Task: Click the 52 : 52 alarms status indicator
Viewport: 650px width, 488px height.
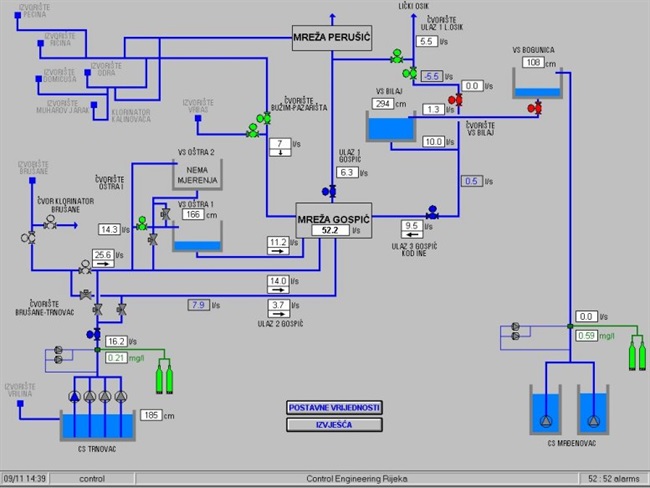Action: coord(614,479)
